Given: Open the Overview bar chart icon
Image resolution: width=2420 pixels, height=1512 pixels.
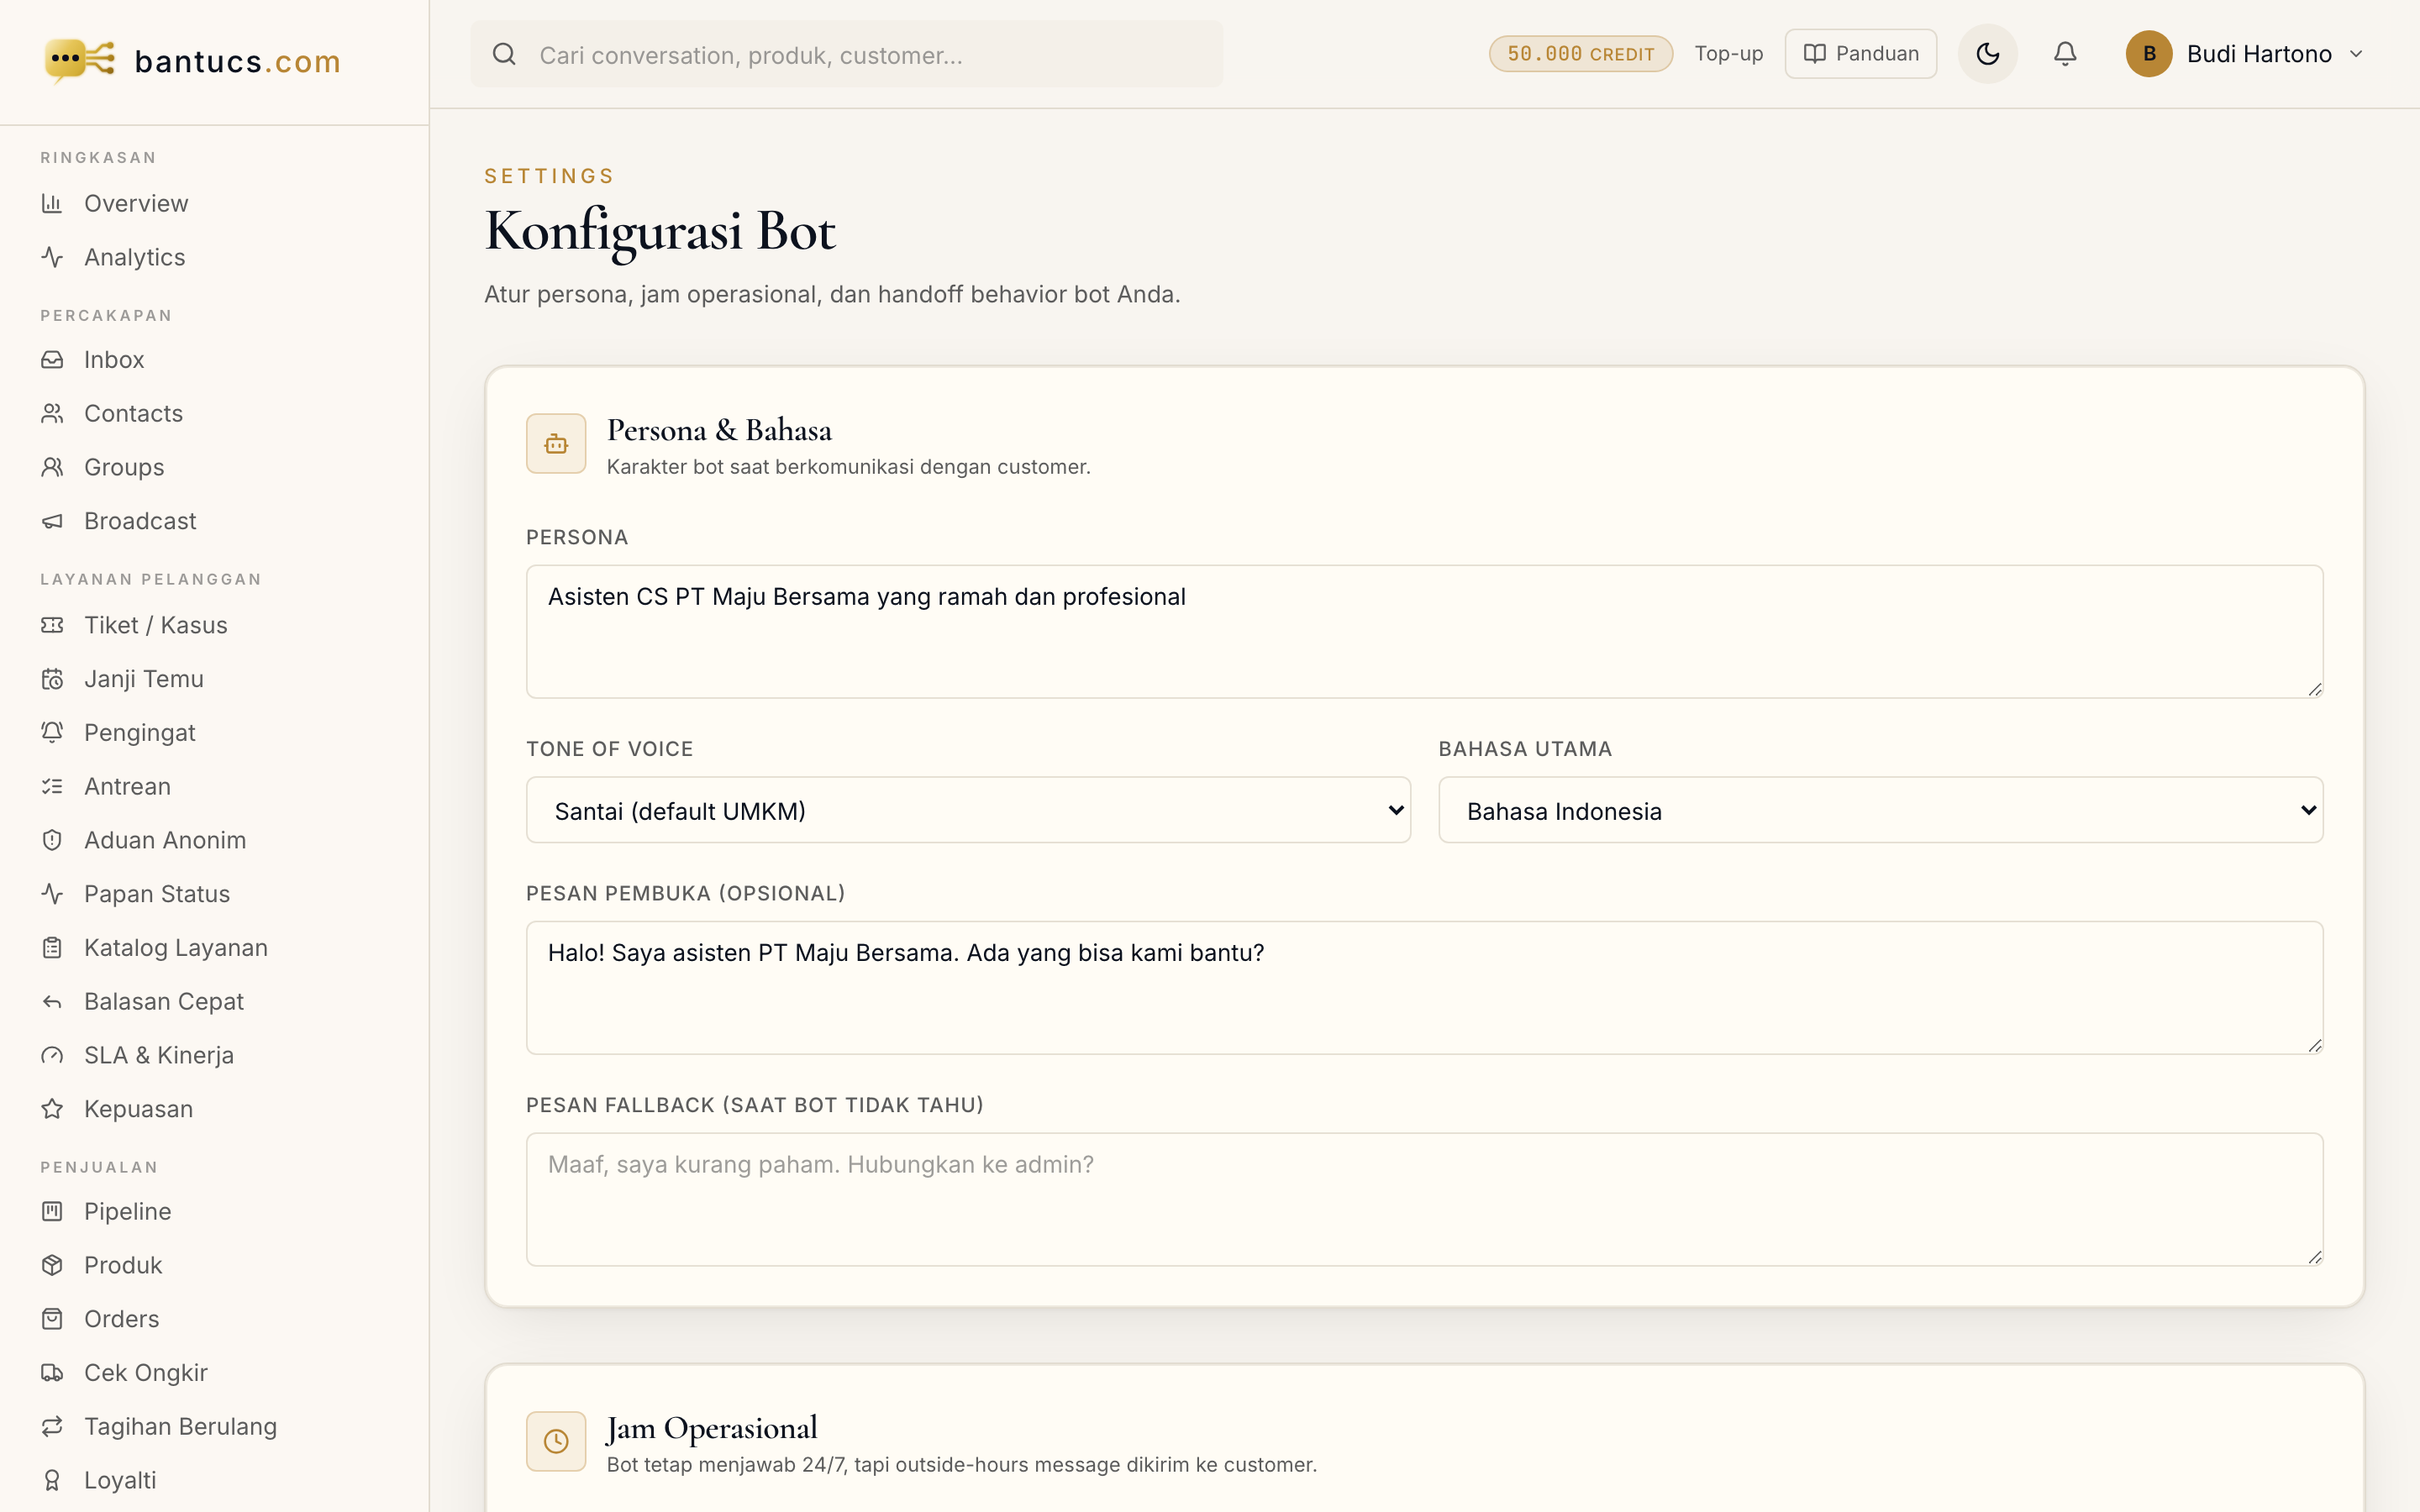Looking at the screenshot, I should [x=52, y=204].
